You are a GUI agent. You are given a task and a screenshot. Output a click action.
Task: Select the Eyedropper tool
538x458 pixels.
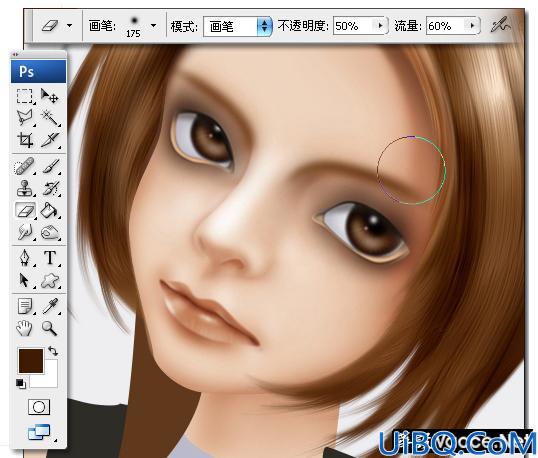50,306
